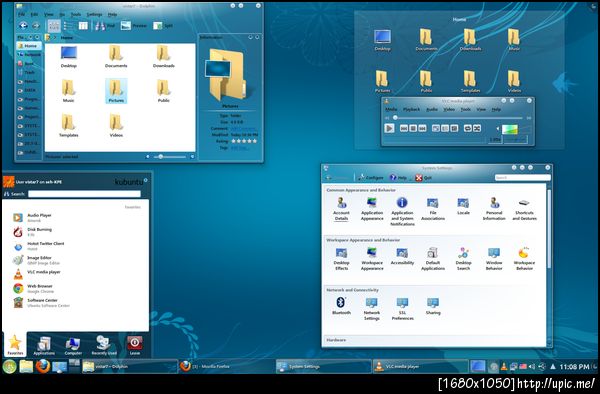This screenshot has height=394, width=600.
Task: Open Videos folder in Dolphin window
Action: click(116, 125)
